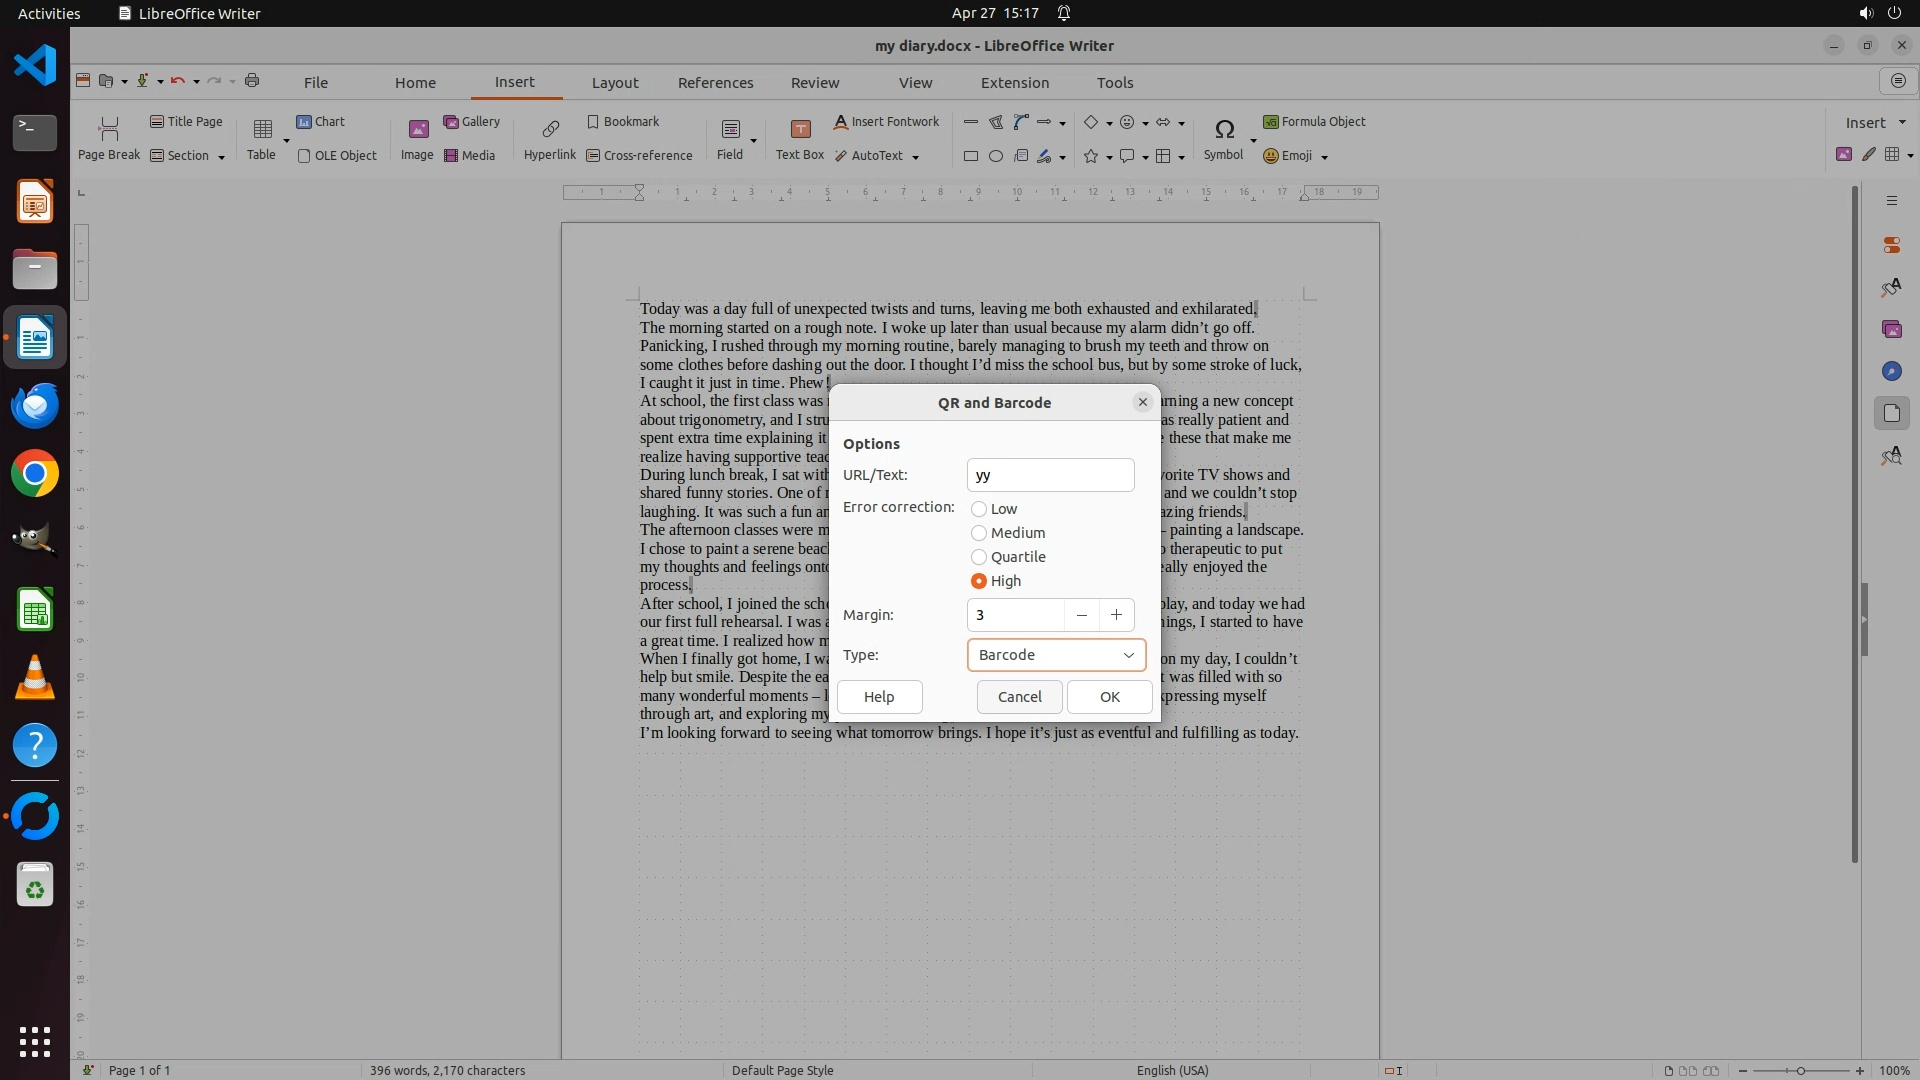The height and width of the screenshot is (1080, 1920).
Task: Click the Hyperlink icon
Action: tap(550, 129)
